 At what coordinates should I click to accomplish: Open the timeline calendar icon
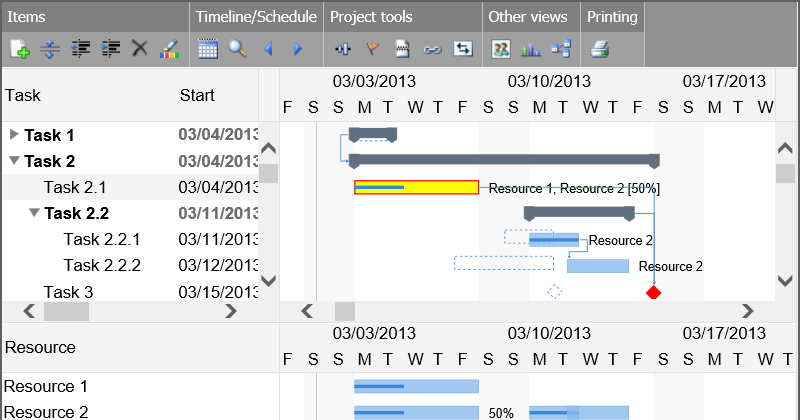pyautogui.click(x=208, y=48)
